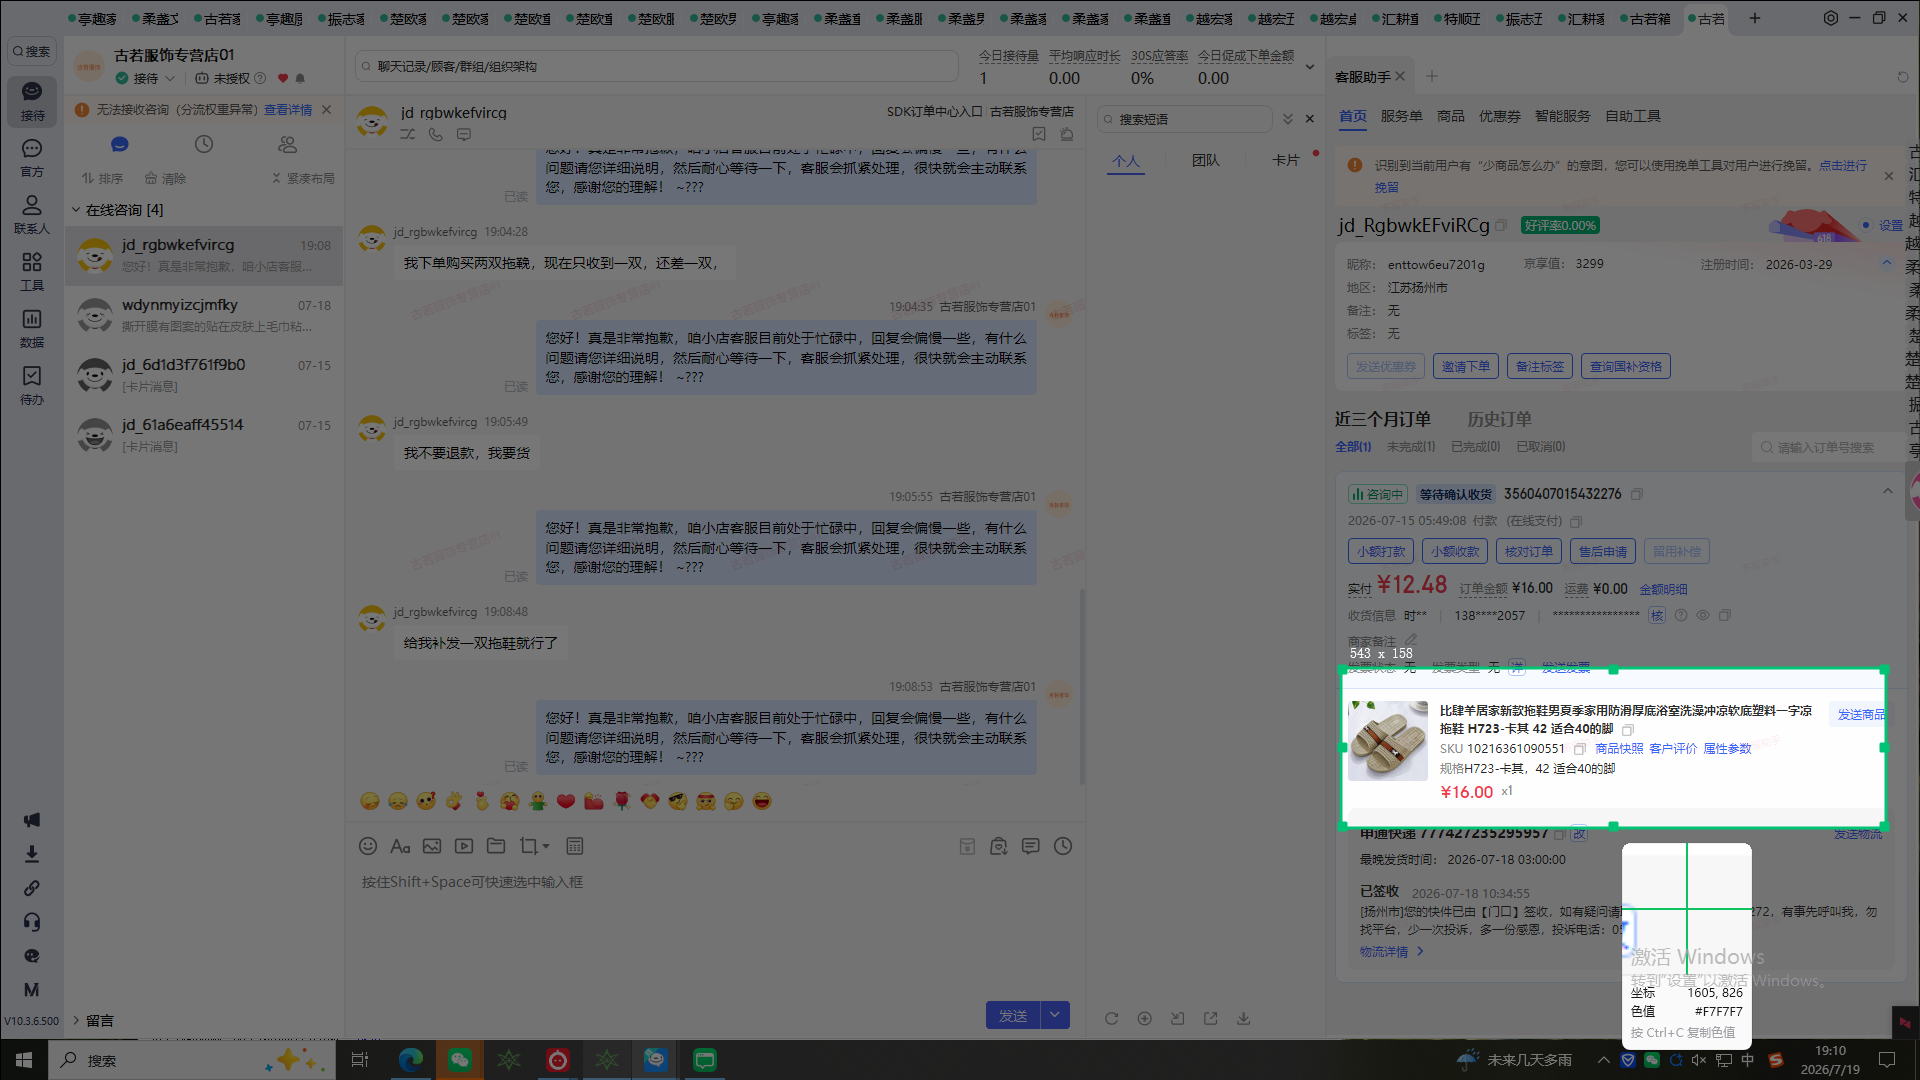Switch to the 商品 tab

click(1450, 116)
